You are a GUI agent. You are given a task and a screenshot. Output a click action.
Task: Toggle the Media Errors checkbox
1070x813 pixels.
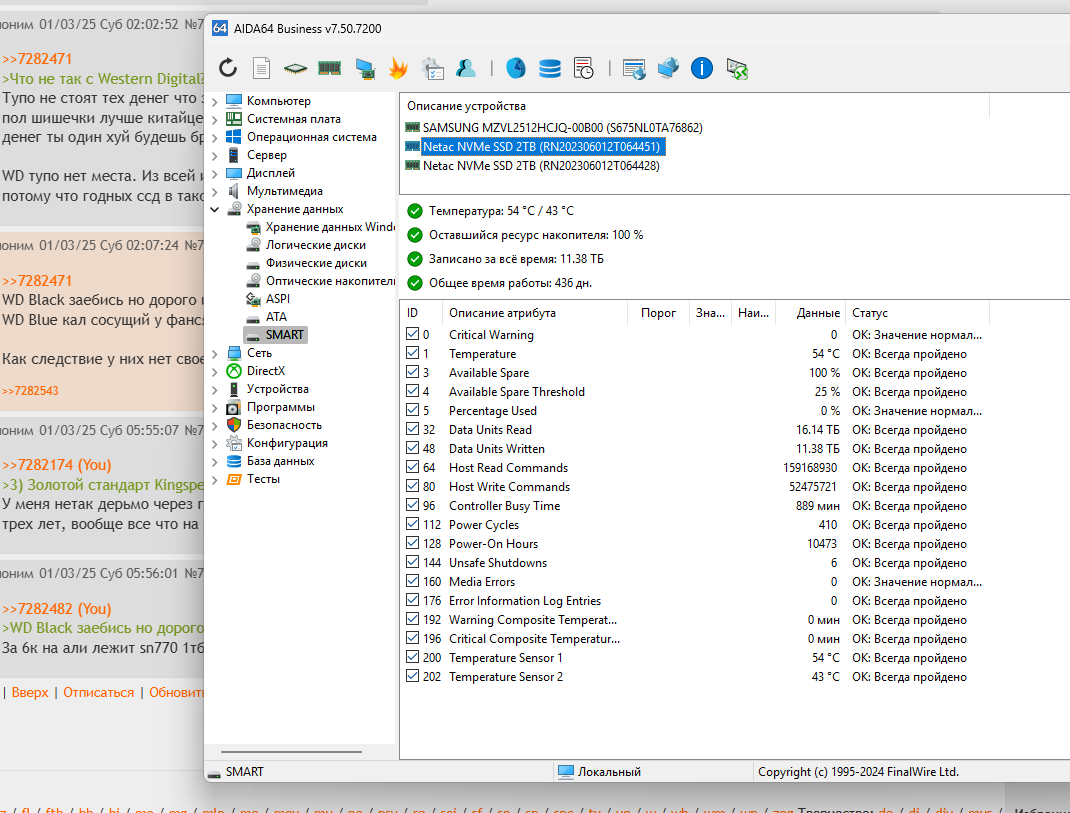(412, 581)
